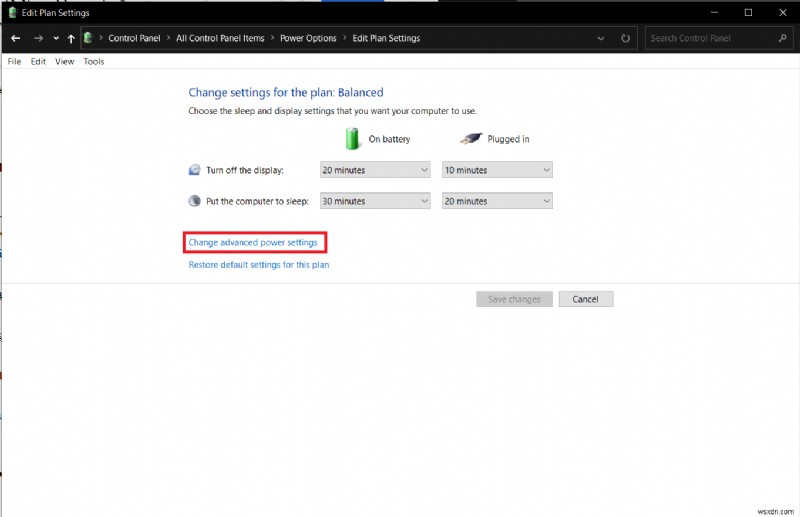
Task: Click Restore default settings for this plan
Action: [x=259, y=265]
